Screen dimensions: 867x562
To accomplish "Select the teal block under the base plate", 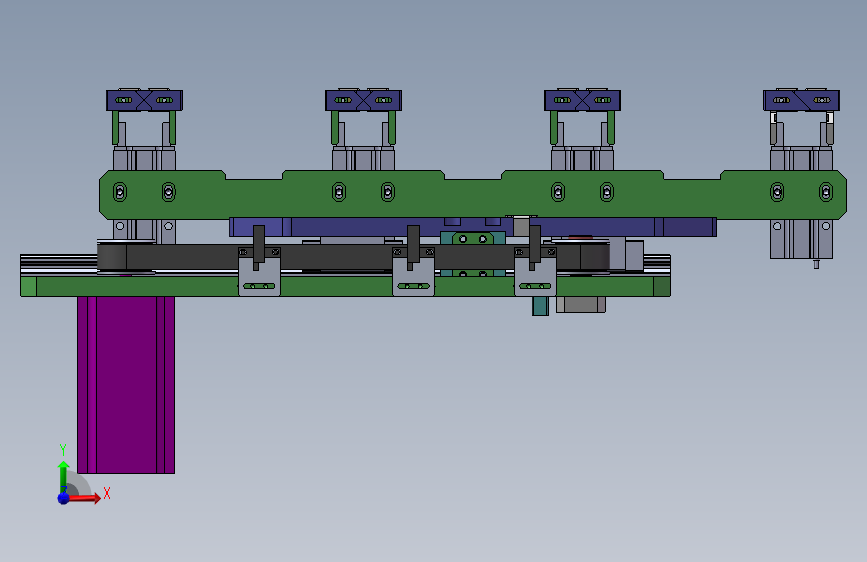I will pyautogui.click(x=540, y=306).
